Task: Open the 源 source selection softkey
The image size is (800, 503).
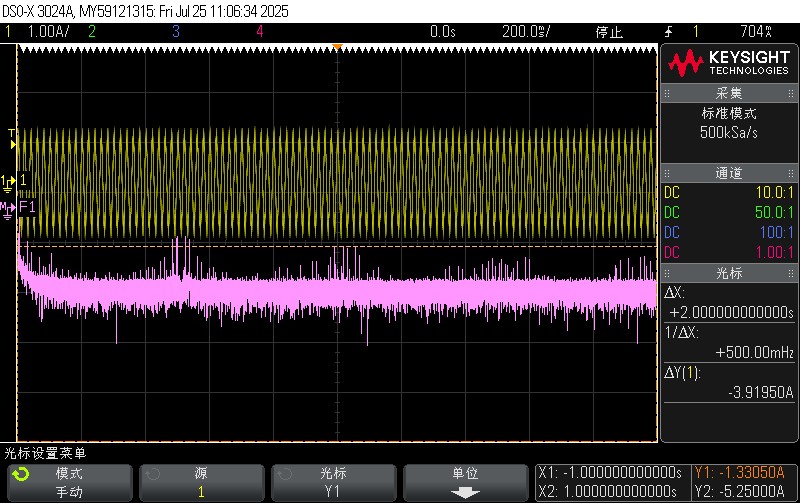Action: point(200,482)
